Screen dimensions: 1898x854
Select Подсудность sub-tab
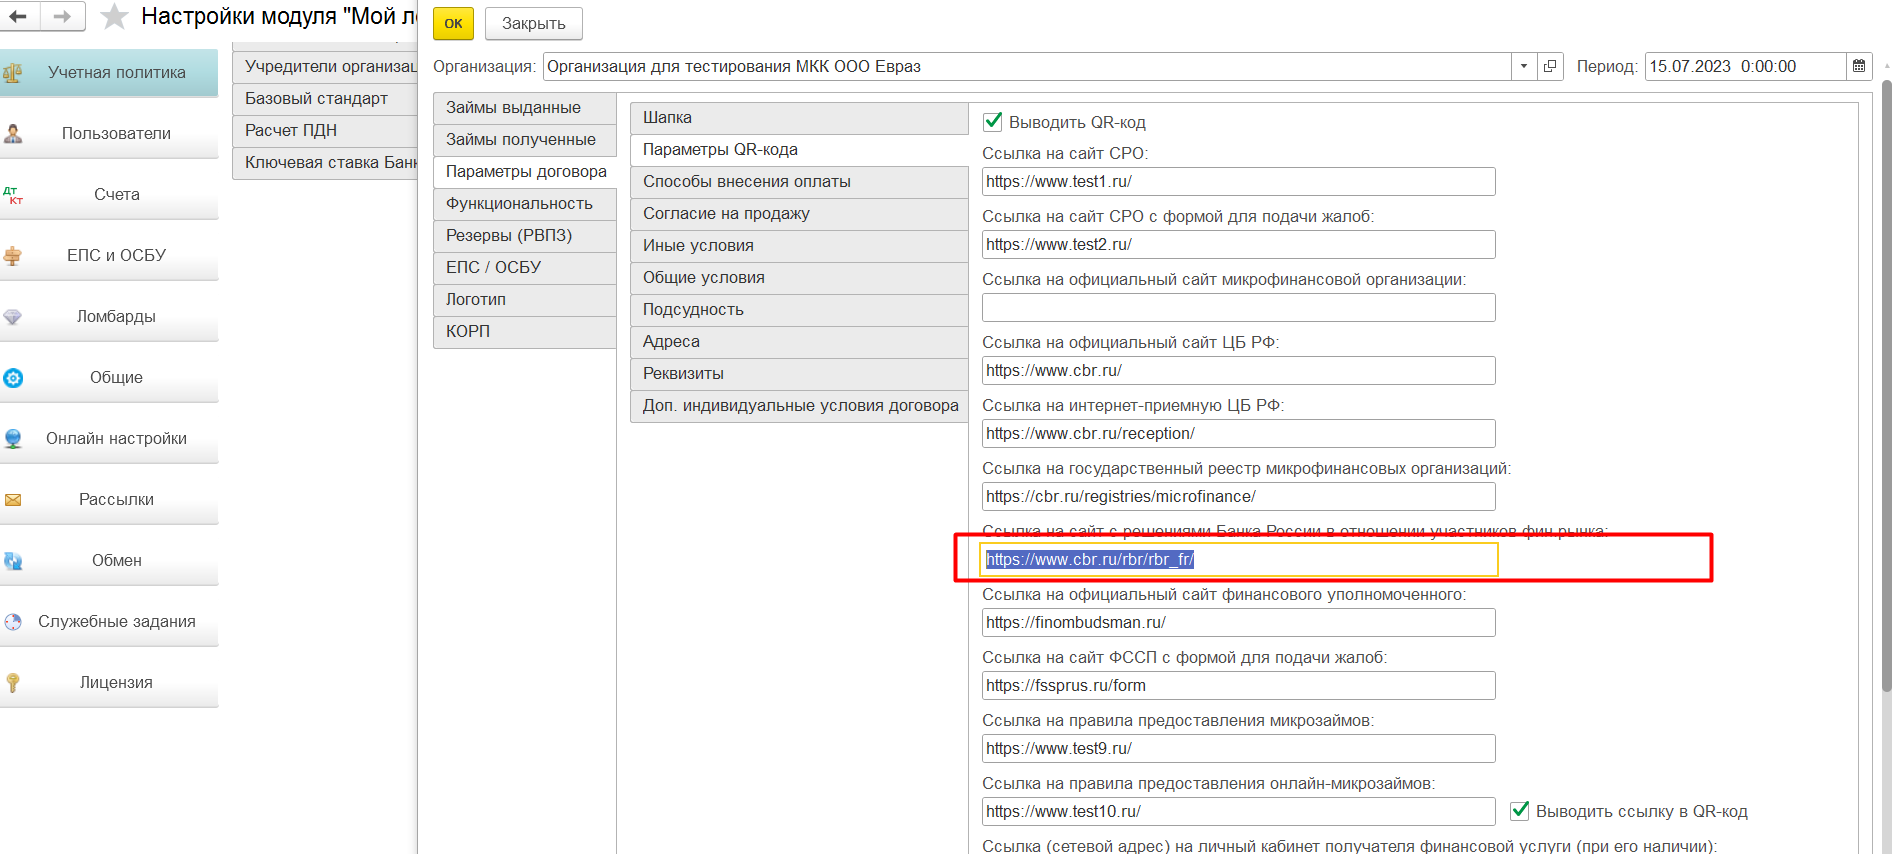click(799, 310)
